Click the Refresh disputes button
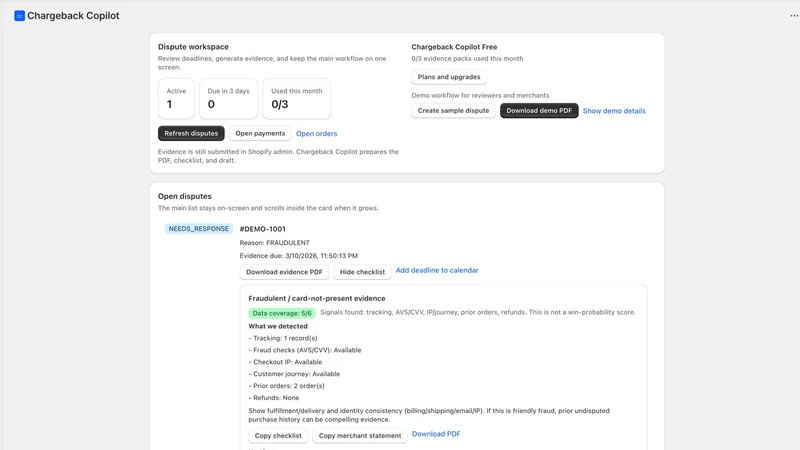Viewport: 800px width, 450px height. [191, 133]
